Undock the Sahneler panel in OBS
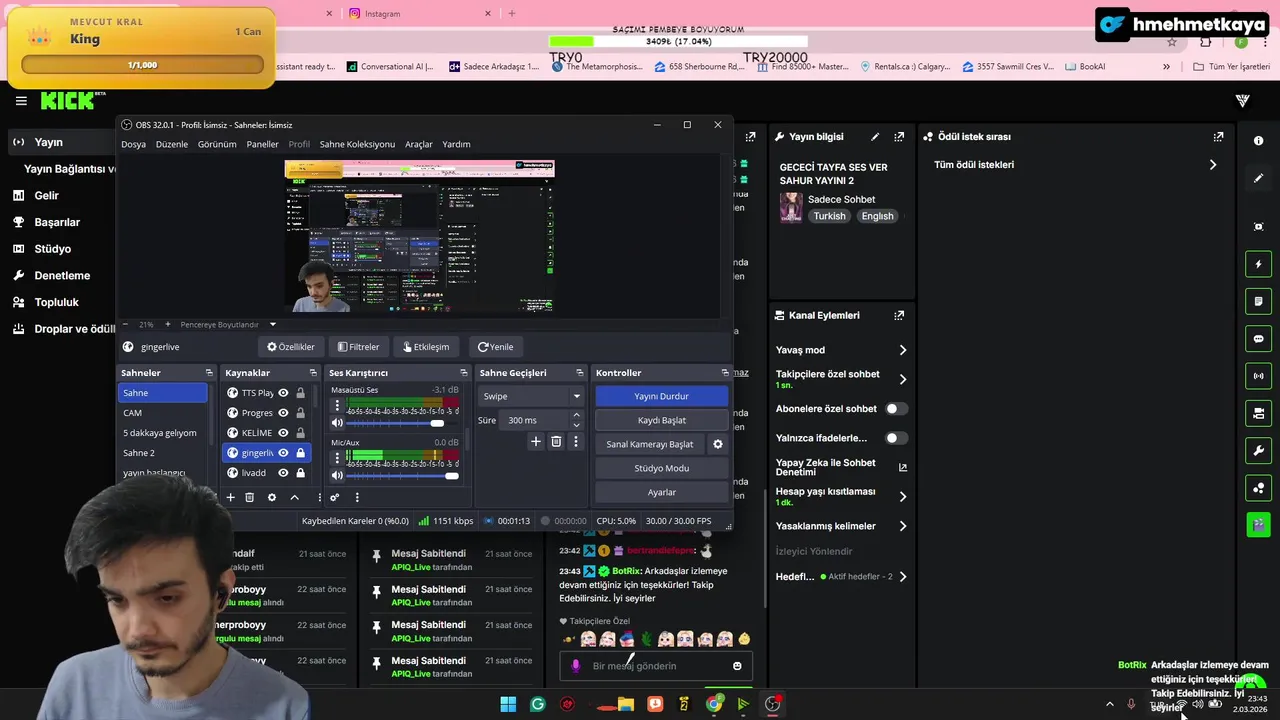Image resolution: width=1280 pixels, height=720 pixels. pos(209,373)
